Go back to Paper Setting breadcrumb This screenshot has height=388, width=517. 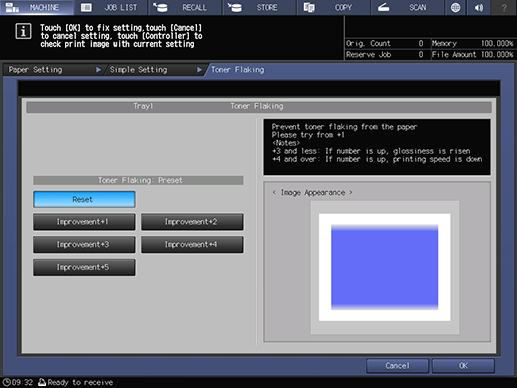[53, 70]
